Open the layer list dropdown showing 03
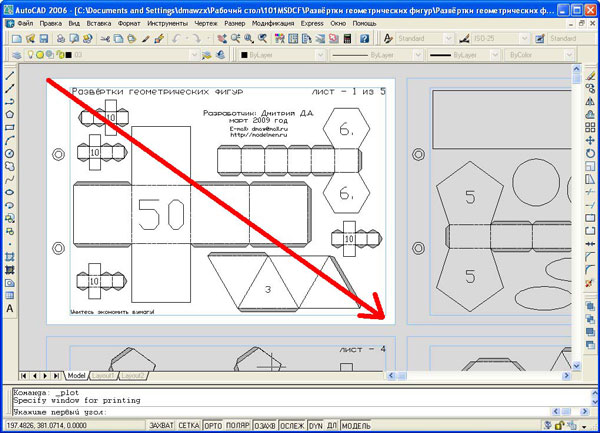This screenshot has height=433, width=600. 194,55
